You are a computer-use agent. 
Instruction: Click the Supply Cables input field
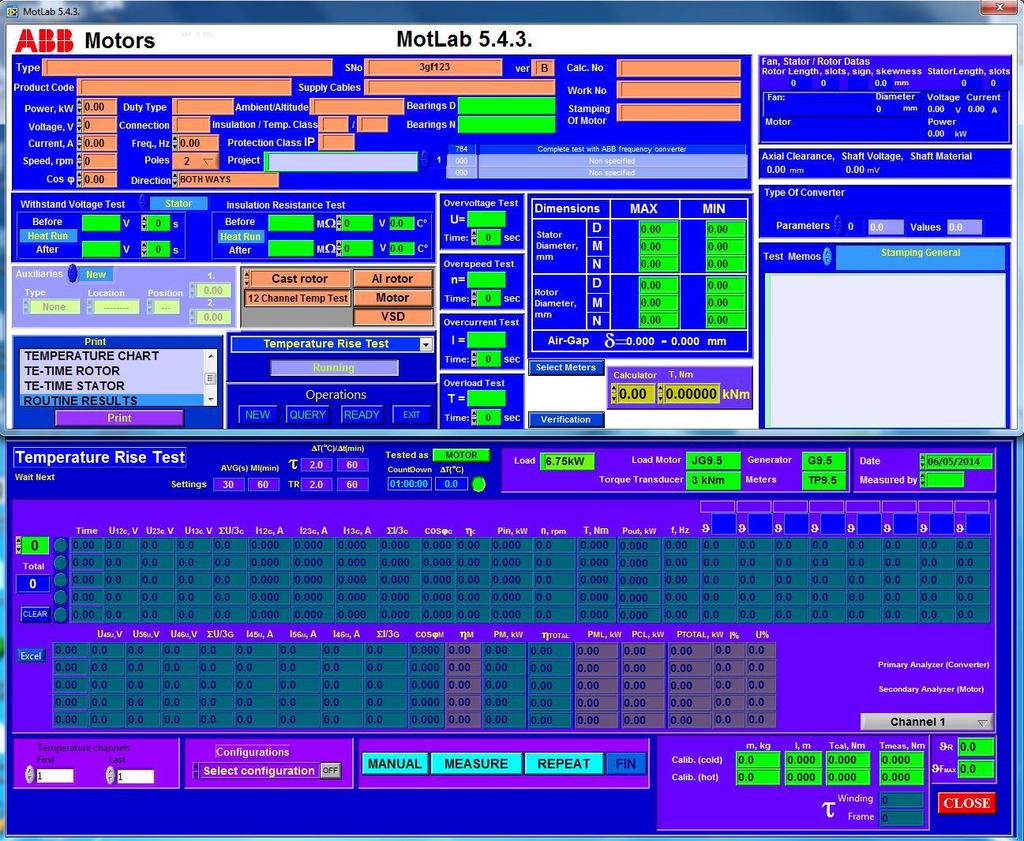point(460,87)
